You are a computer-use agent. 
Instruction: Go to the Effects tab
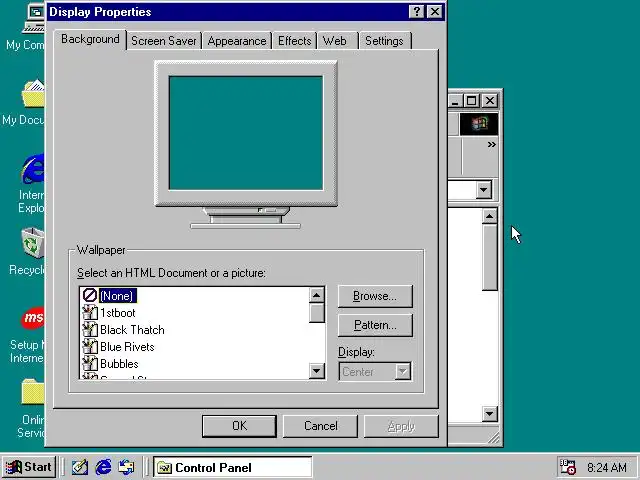pyautogui.click(x=294, y=41)
